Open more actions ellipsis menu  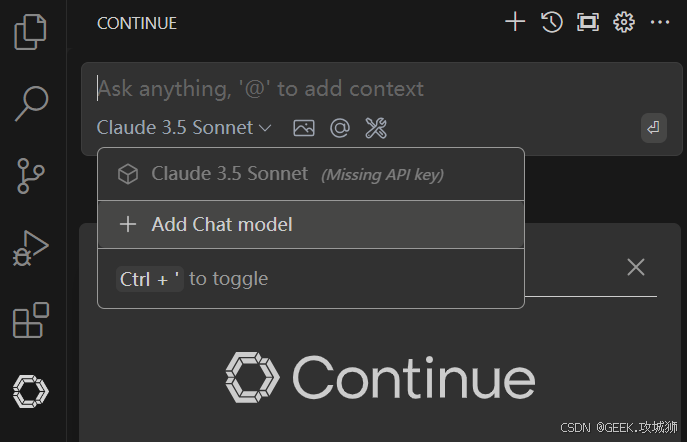[x=660, y=22]
